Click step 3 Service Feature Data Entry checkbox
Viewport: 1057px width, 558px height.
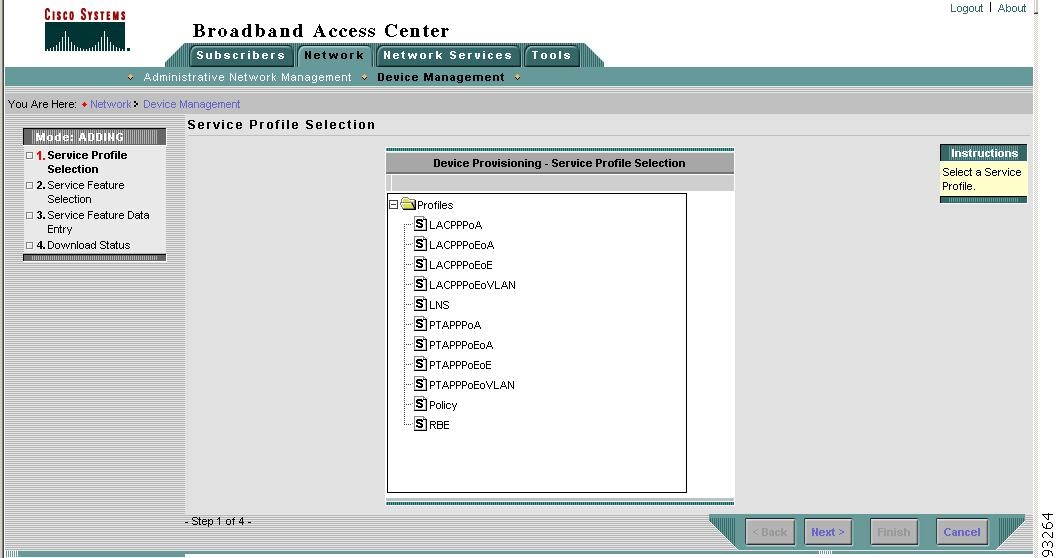tap(29, 216)
